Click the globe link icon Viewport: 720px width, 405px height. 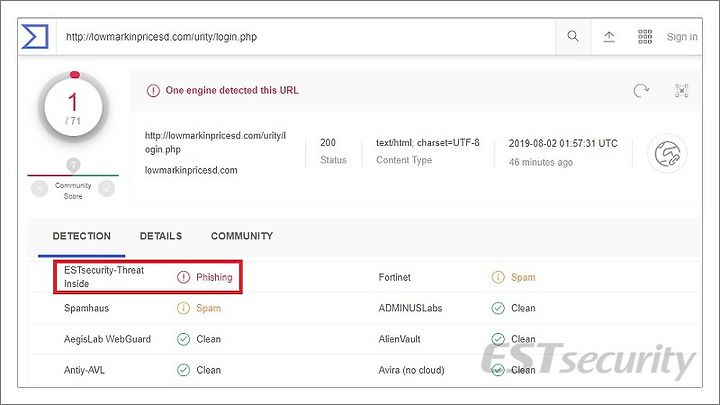click(x=667, y=154)
